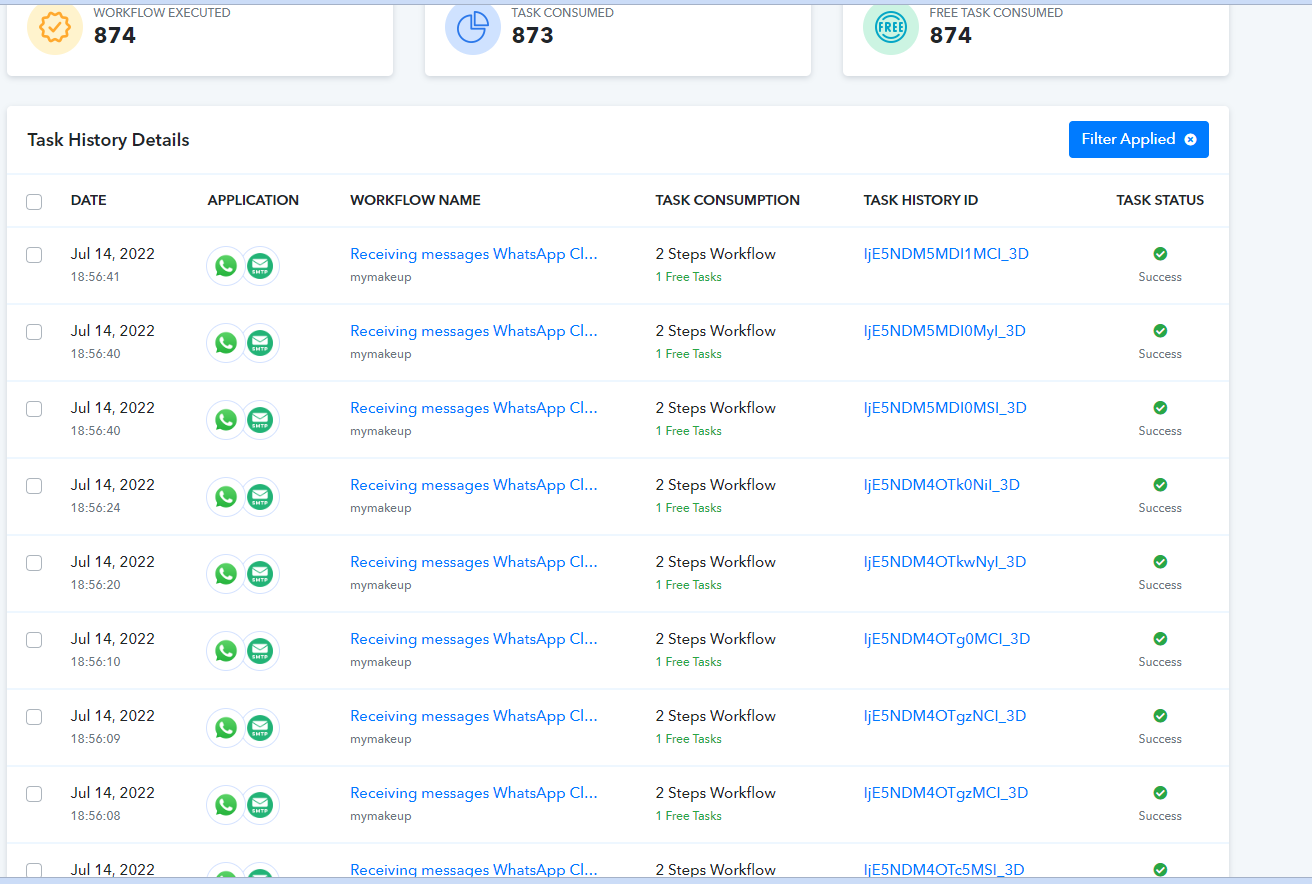Click the green Success checkmark in the 18:56:20 row

1160,562
